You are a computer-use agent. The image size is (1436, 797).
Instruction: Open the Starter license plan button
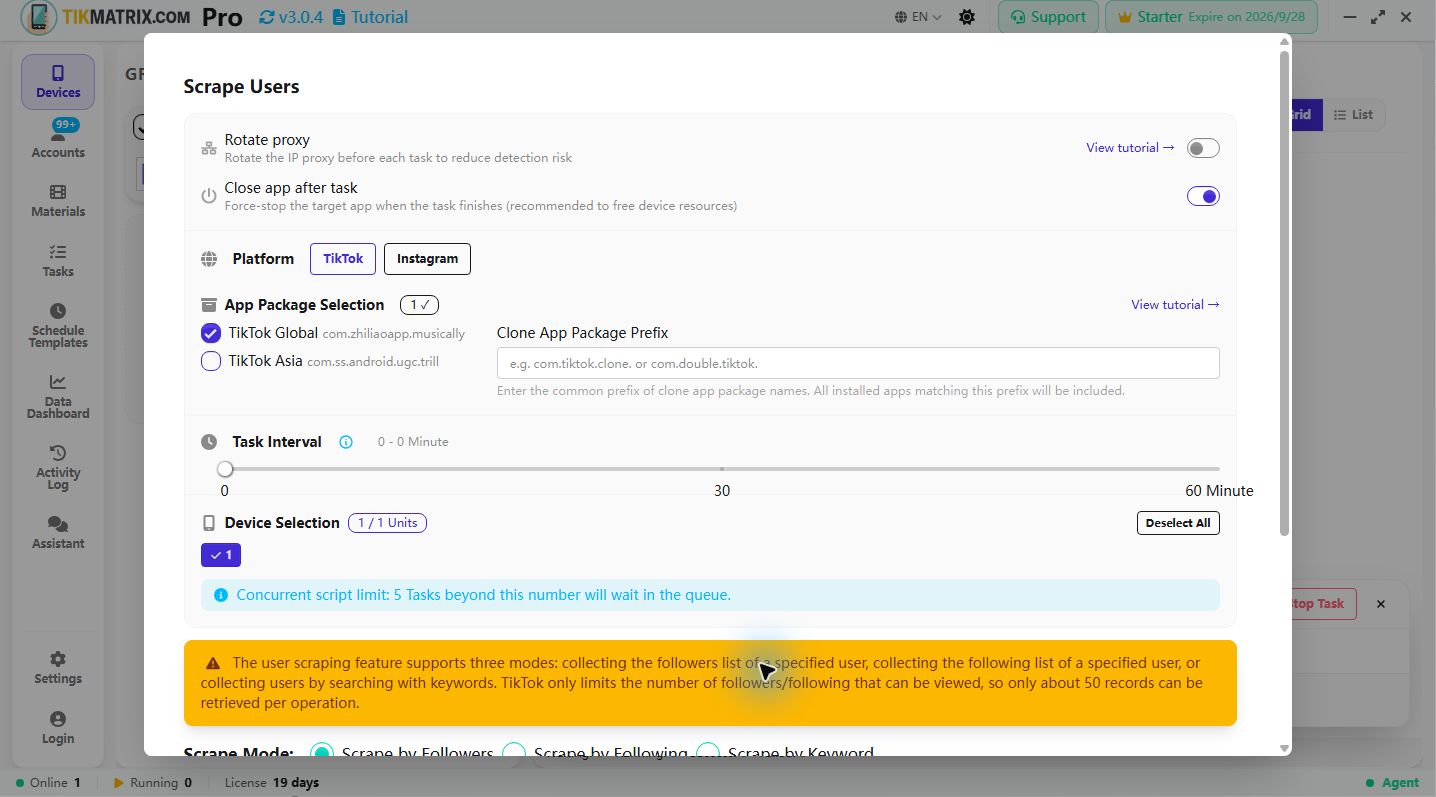coord(1212,17)
